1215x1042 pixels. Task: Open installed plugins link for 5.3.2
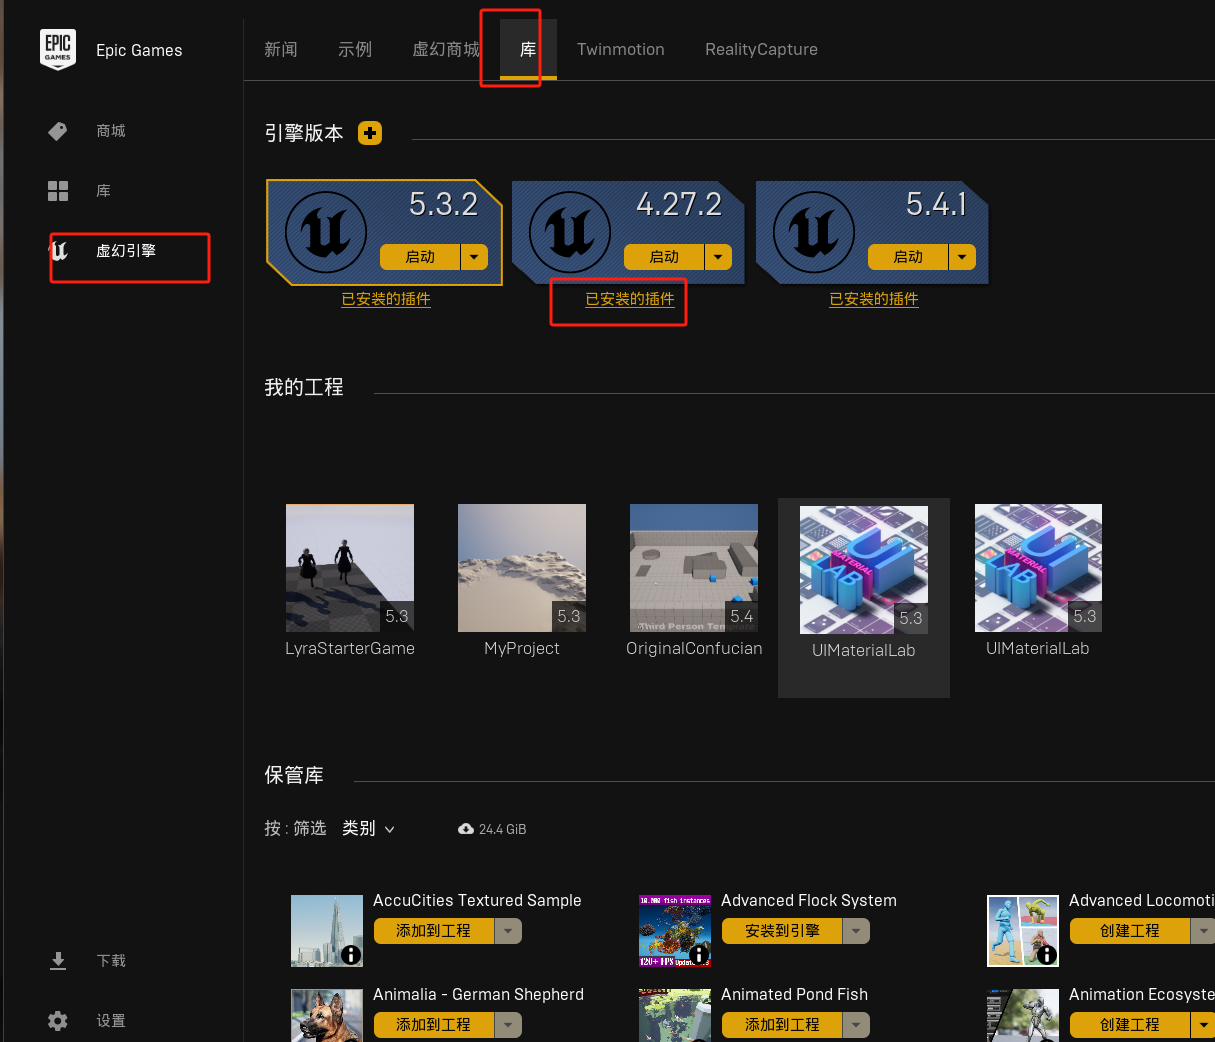[x=386, y=299]
